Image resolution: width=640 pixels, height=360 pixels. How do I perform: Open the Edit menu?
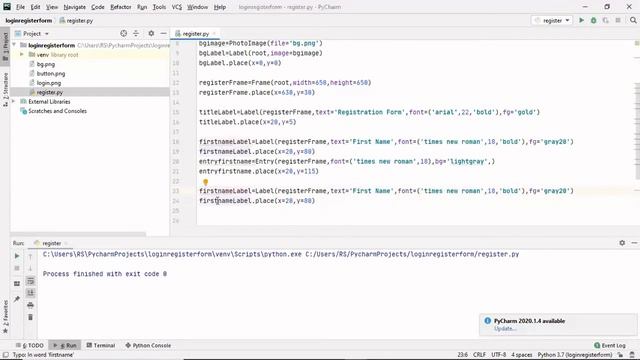coord(36,7)
